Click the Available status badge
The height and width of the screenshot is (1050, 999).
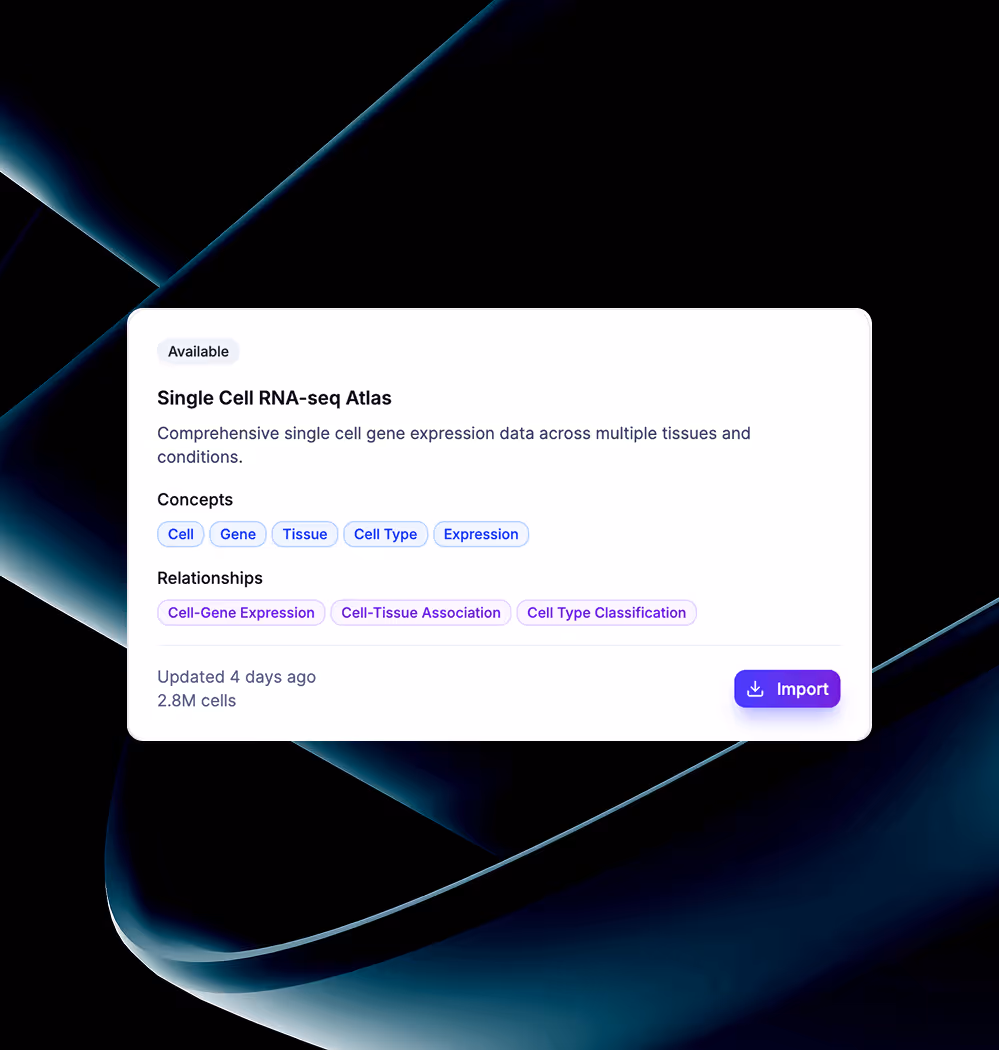[198, 352]
